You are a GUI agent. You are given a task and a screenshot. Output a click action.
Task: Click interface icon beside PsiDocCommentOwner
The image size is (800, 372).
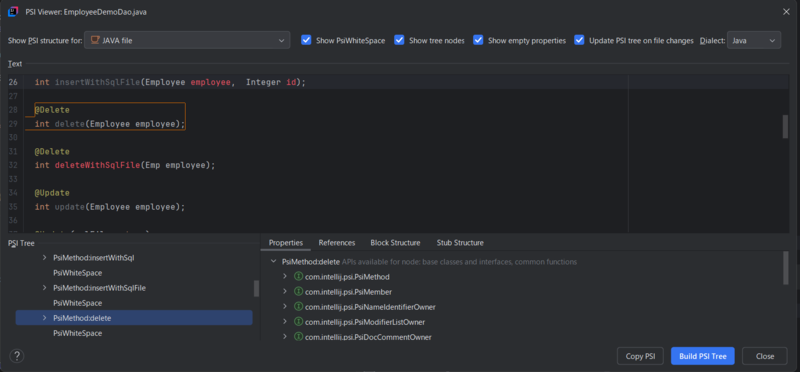click(299, 337)
